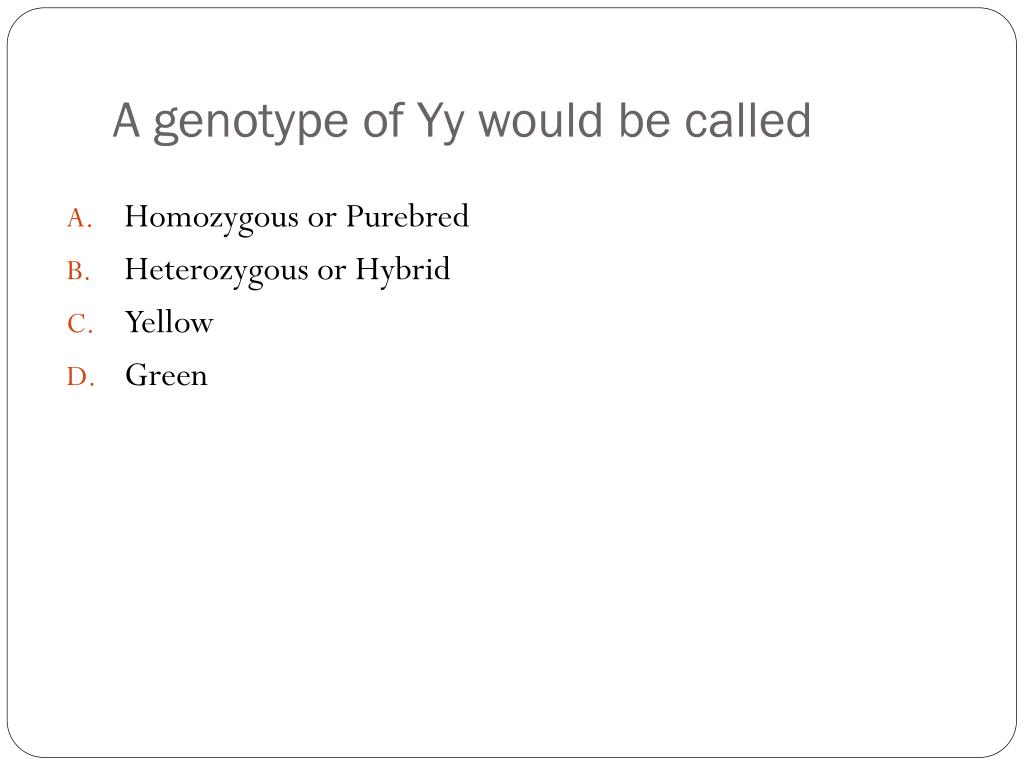Click Yy in the title
Viewport: 1024px width, 768px height.
coord(441,123)
